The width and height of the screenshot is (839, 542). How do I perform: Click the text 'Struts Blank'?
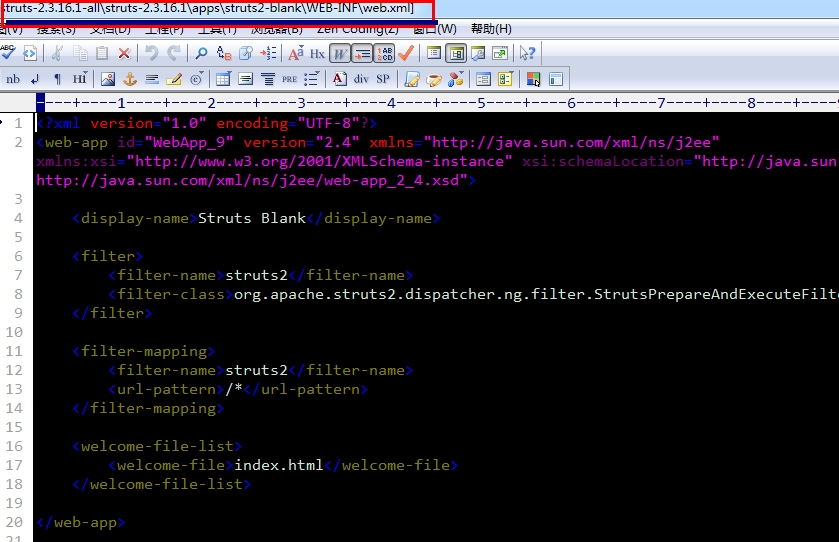click(x=251, y=218)
